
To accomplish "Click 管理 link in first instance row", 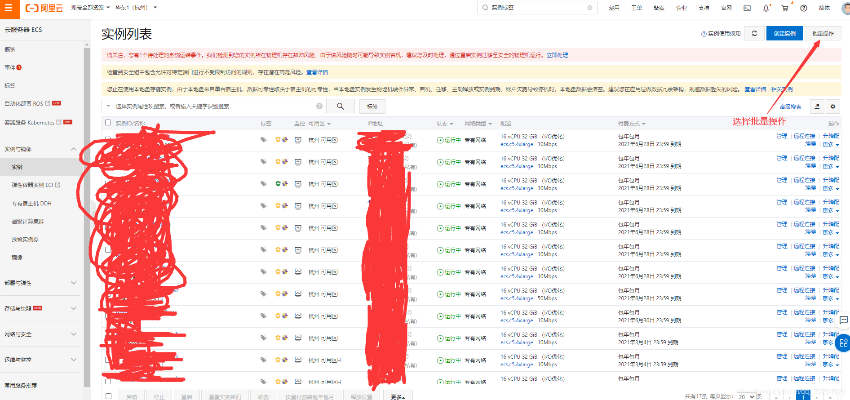I will click(782, 136).
